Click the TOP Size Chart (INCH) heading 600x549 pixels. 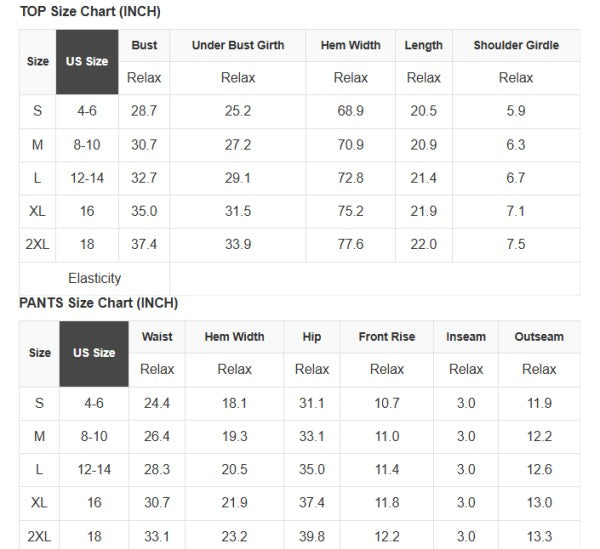pyautogui.click(x=90, y=12)
